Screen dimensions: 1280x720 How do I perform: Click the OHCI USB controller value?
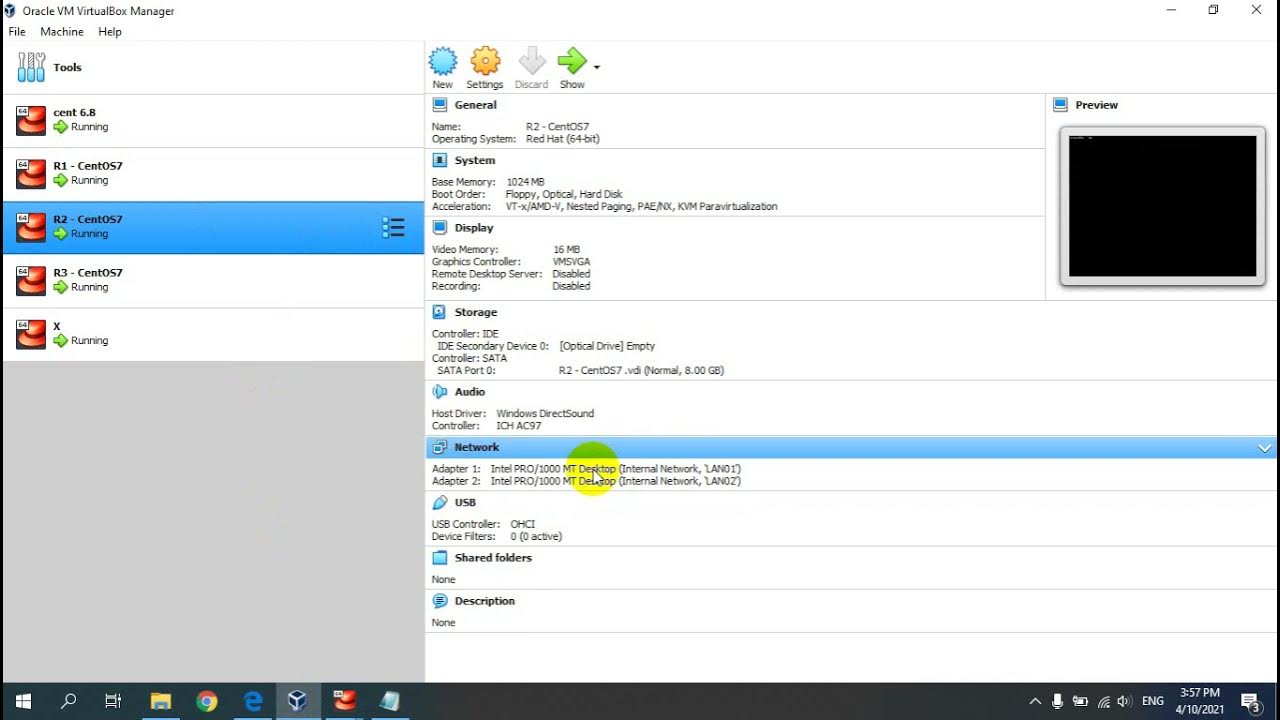523,524
